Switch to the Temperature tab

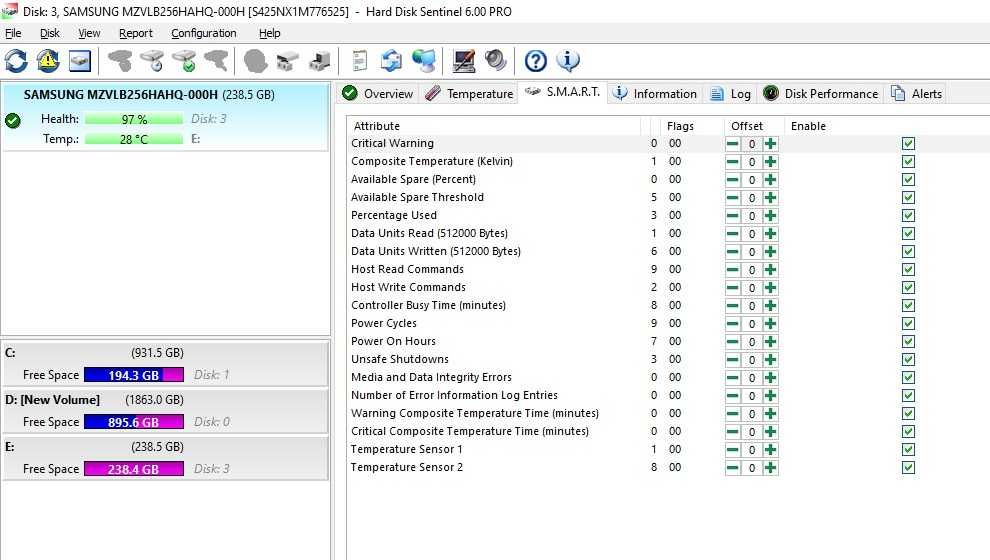click(469, 93)
